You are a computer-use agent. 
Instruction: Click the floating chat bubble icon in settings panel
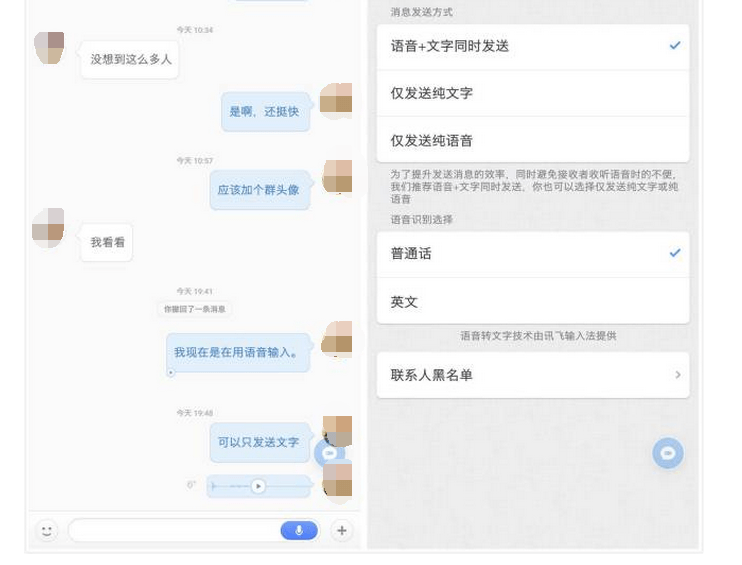668,453
